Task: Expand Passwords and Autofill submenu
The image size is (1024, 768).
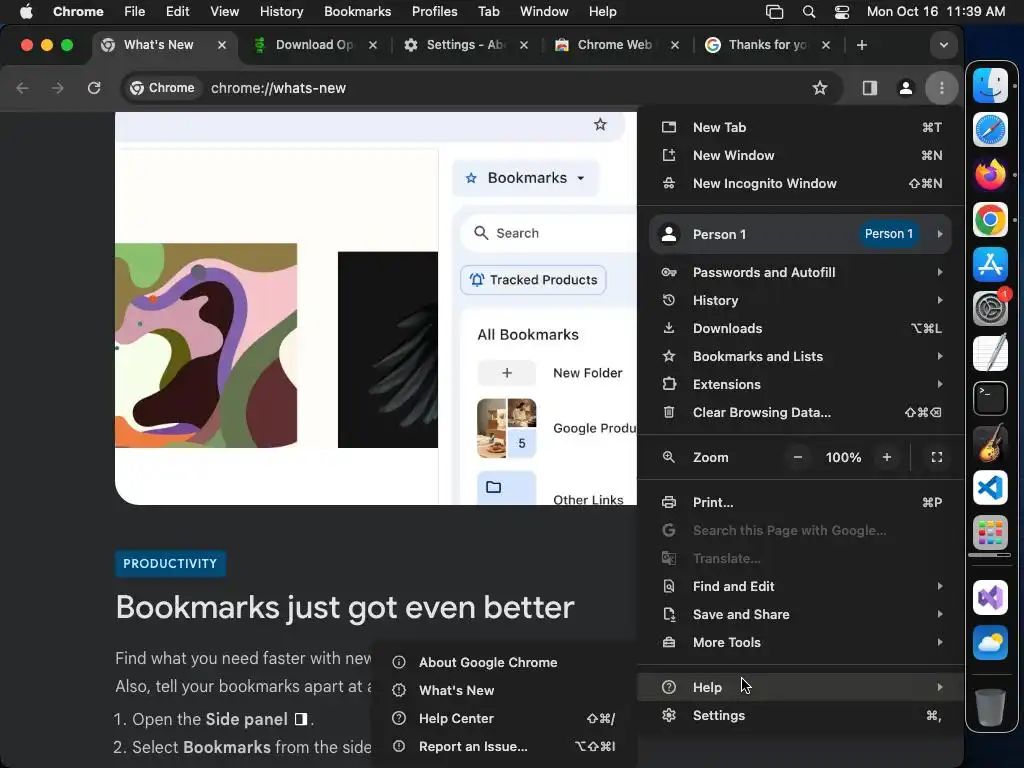Action: [801, 272]
